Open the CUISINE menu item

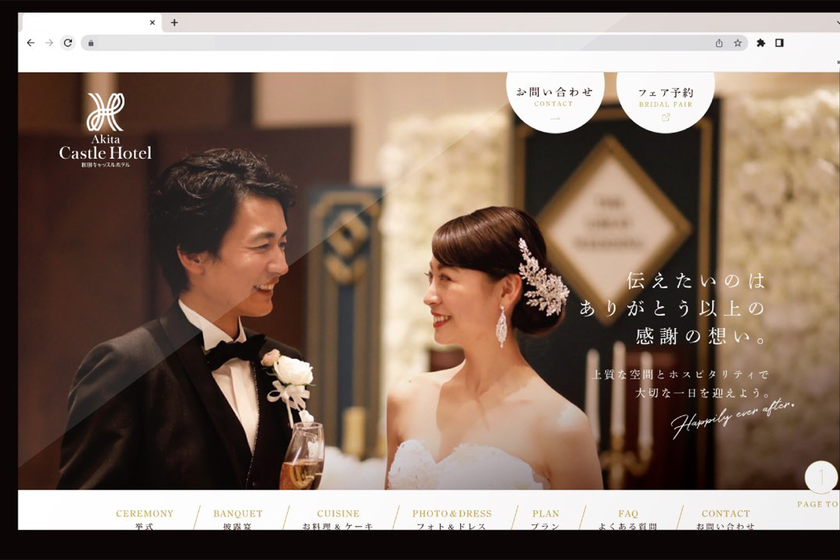(338, 519)
